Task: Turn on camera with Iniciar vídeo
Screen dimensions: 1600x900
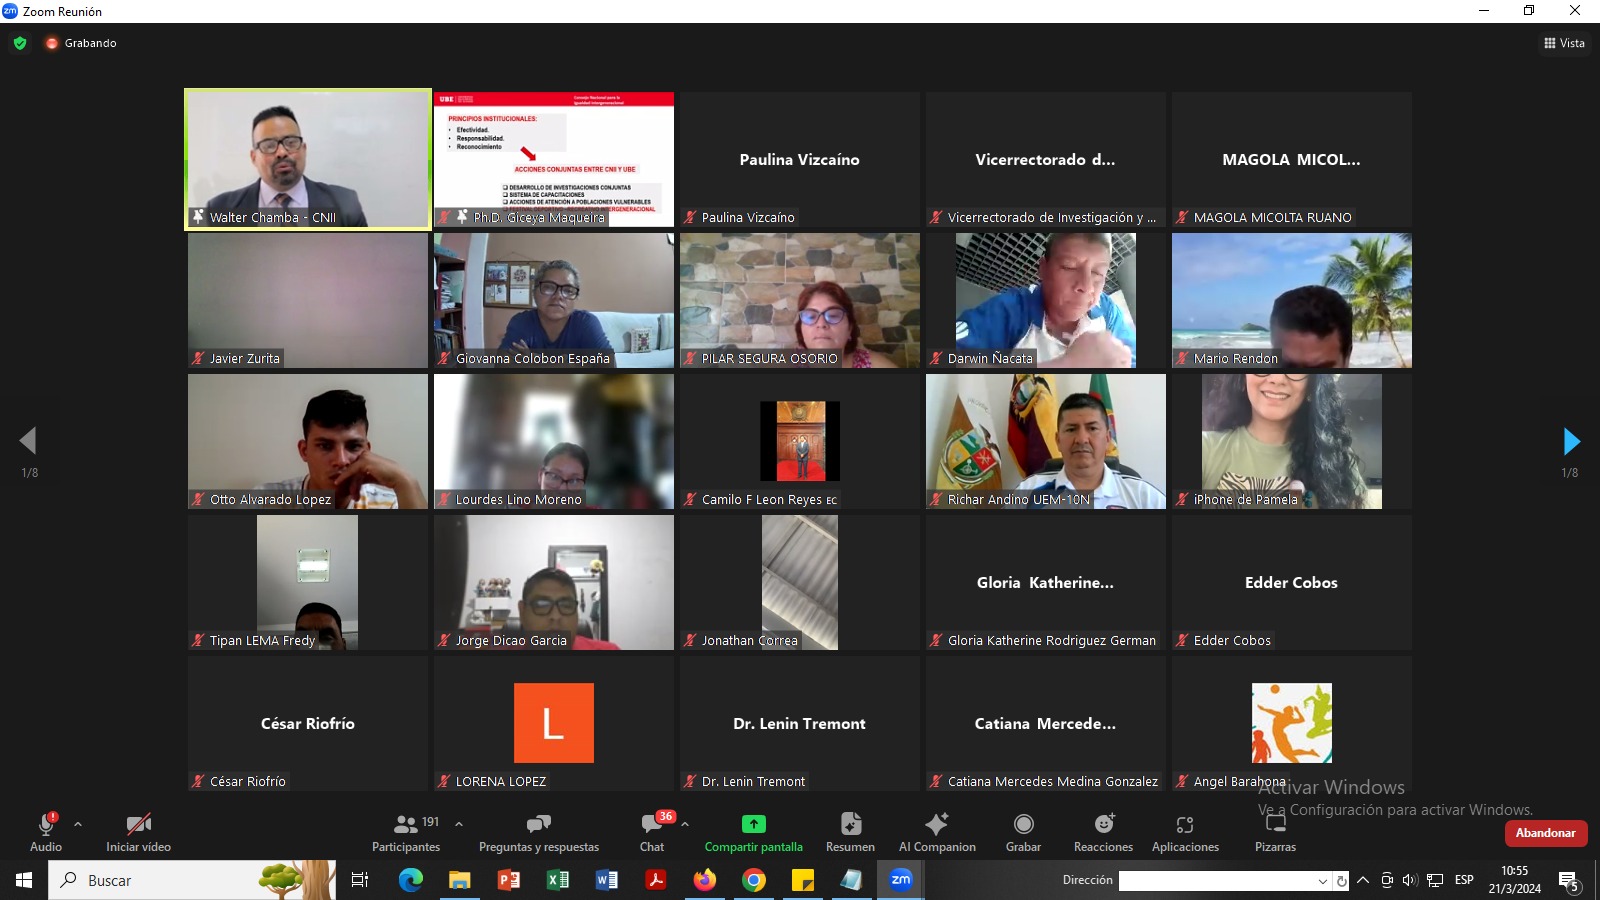Action: coord(138,831)
